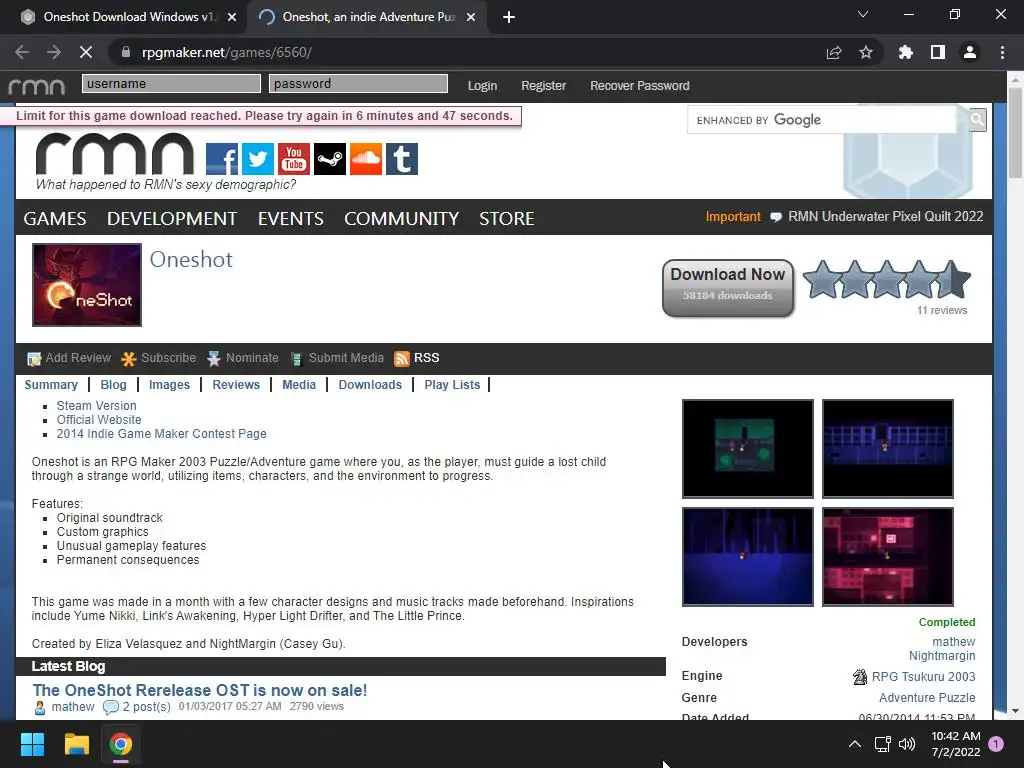Expand the tab search dropdown arrow

tap(863, 14)
